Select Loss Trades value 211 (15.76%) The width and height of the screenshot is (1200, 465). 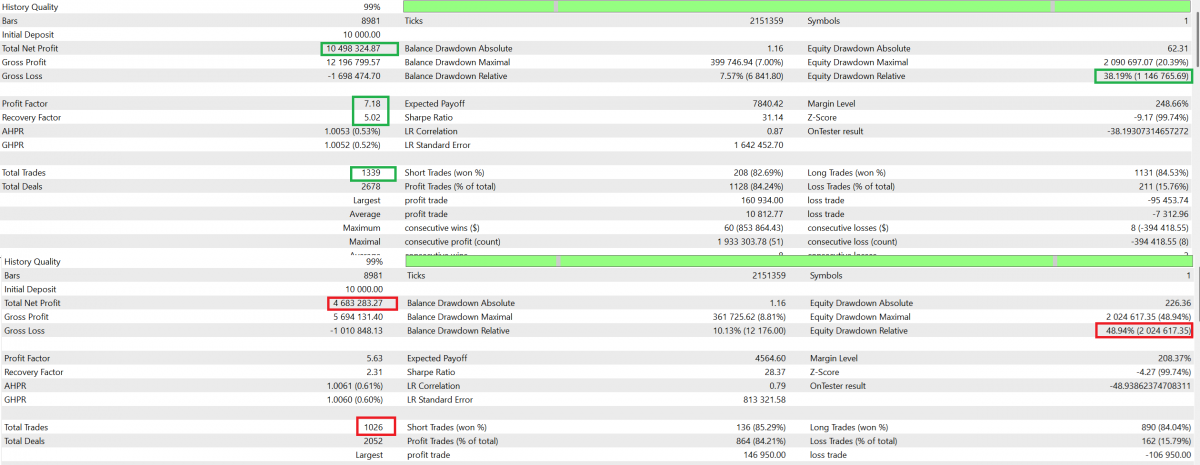click(1162, 186)
